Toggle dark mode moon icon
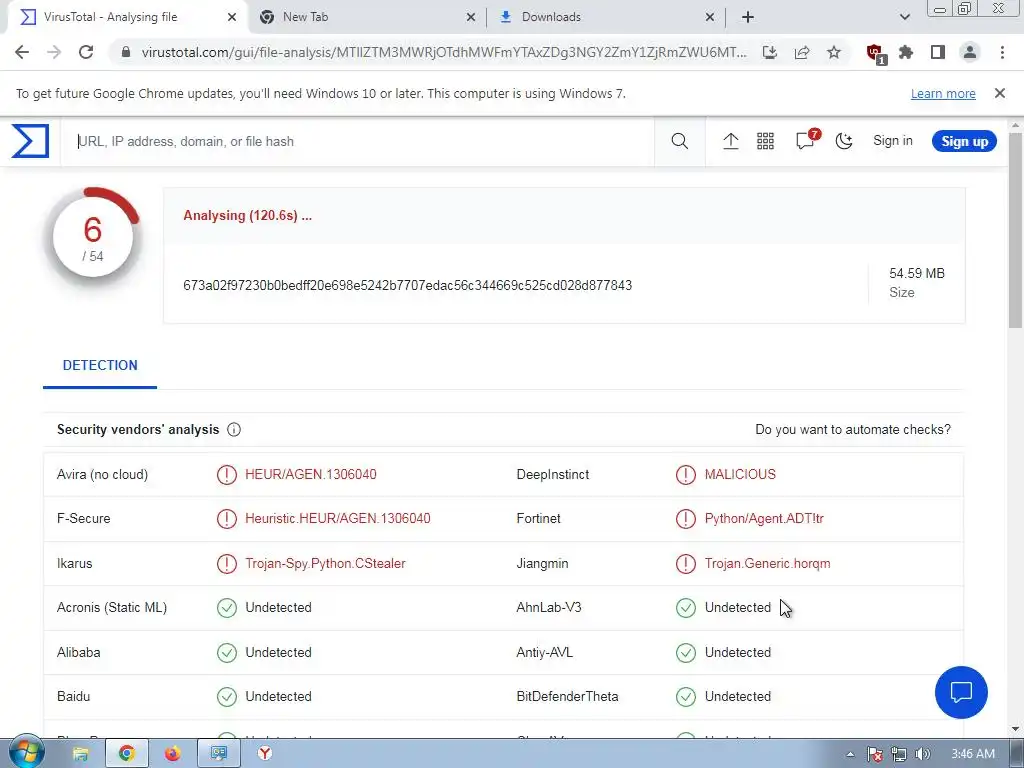1024x768 pixels. pos(844,141)
